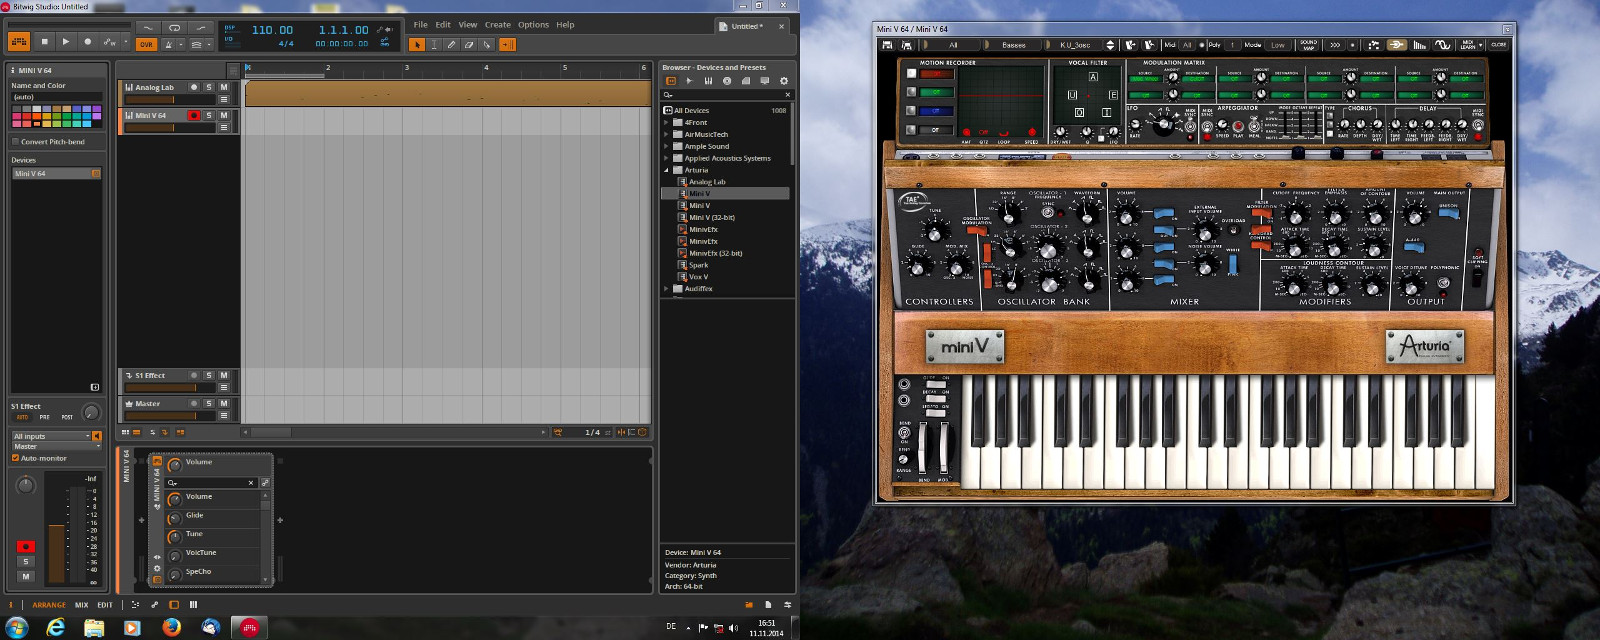Image resolution: width=1600 pixels, height=640 pixels.
Task: Open the Edit menu
Action: [x=443, y=25]
